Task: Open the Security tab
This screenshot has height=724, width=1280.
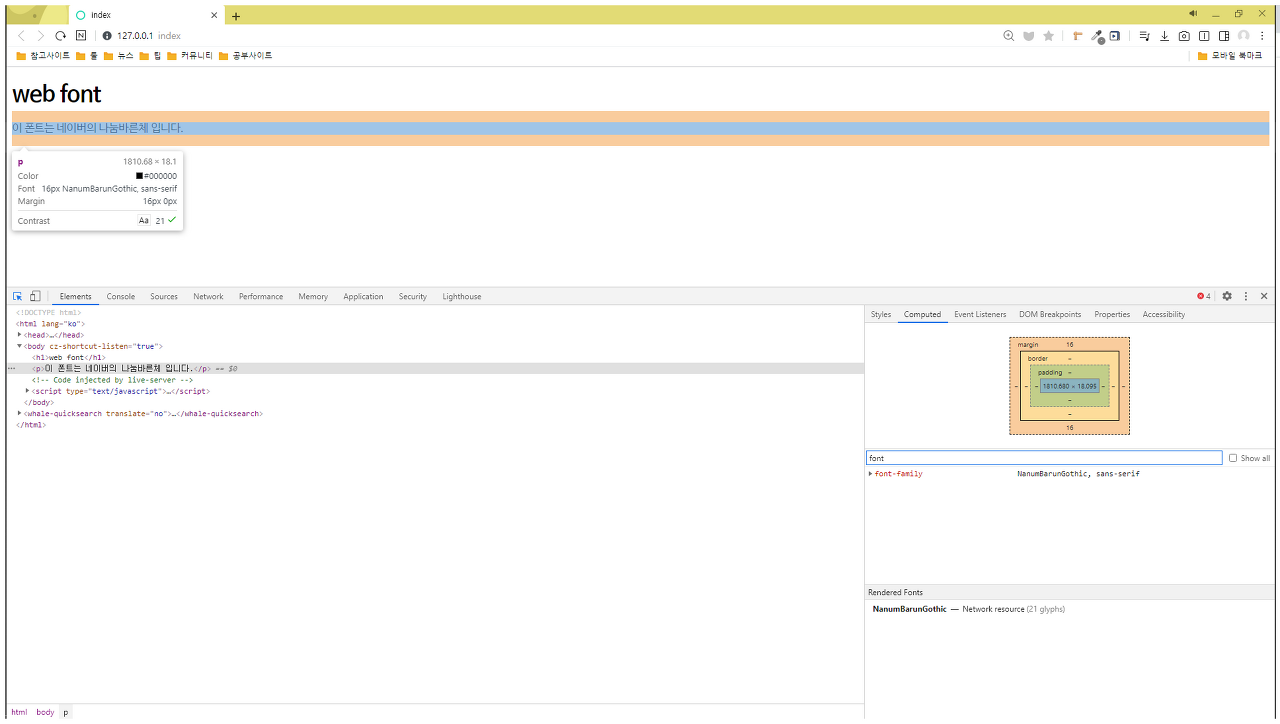Action: [412, 296]
